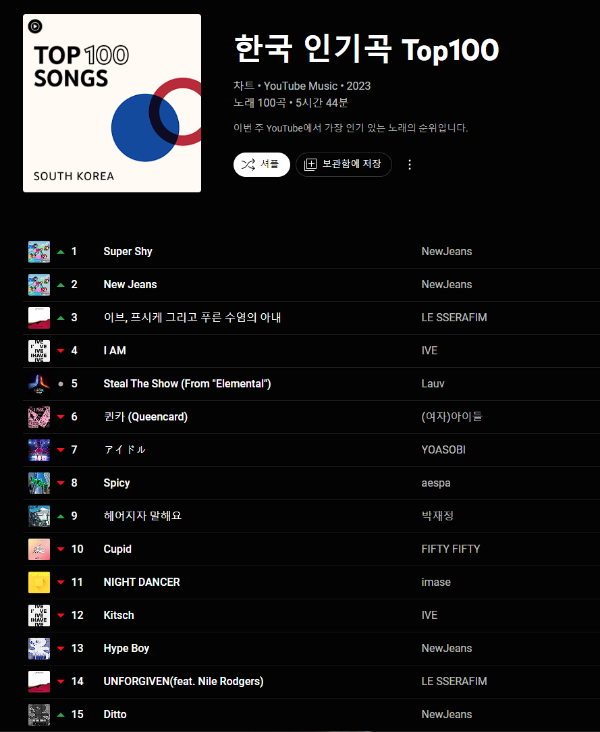The image size is (600, 732).
Task: Select the song Spicy
Action: click(x=117, y=483)
